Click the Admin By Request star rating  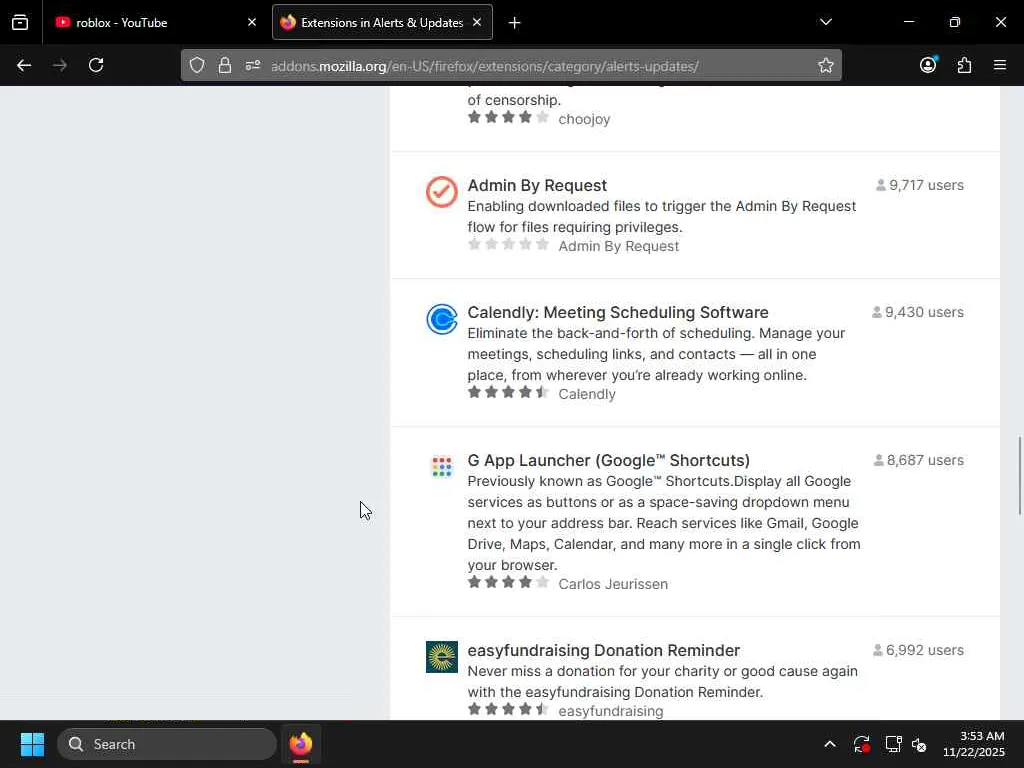tap(508, 245)
